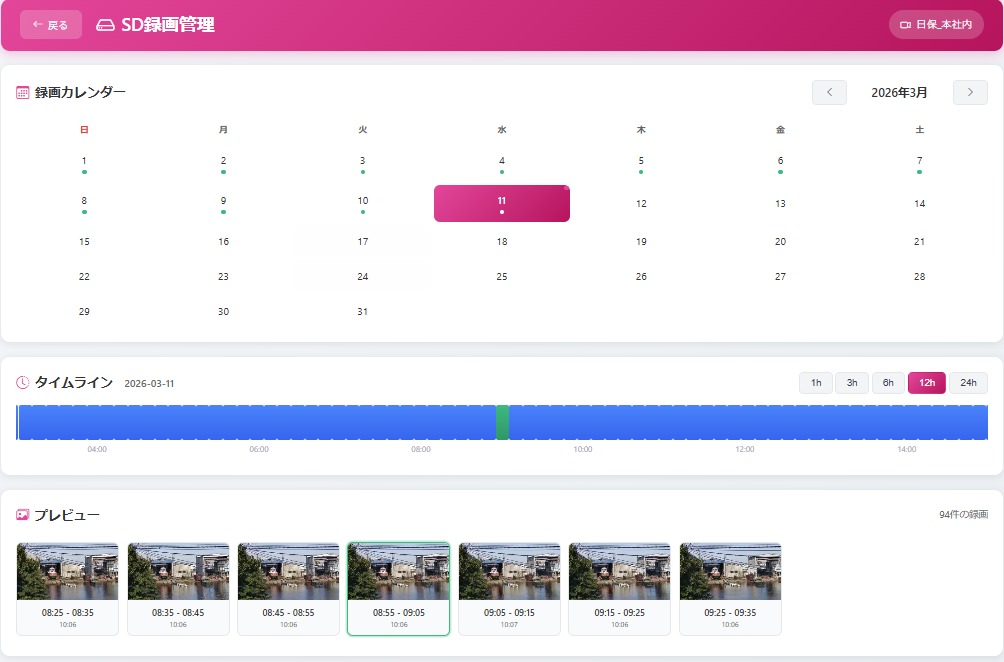Select March 11 in the calendar
The image size is (1004, 662).
[x=502, y=203]
